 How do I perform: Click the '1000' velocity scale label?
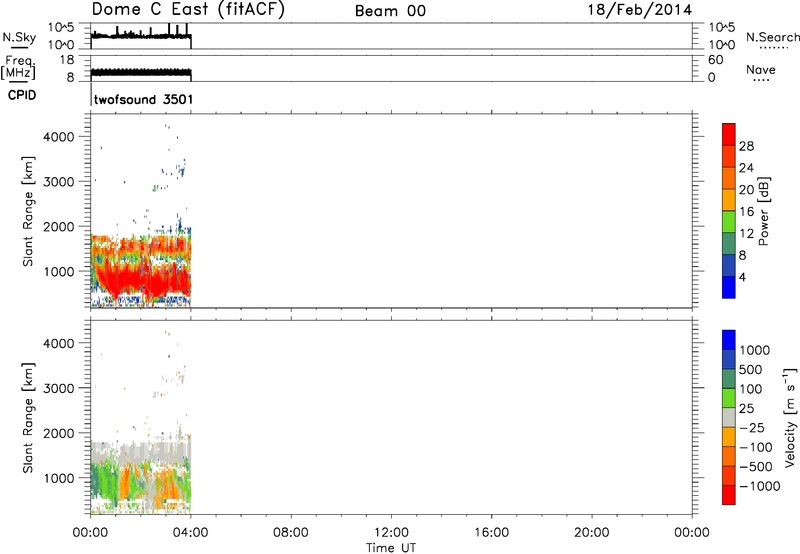755,350
